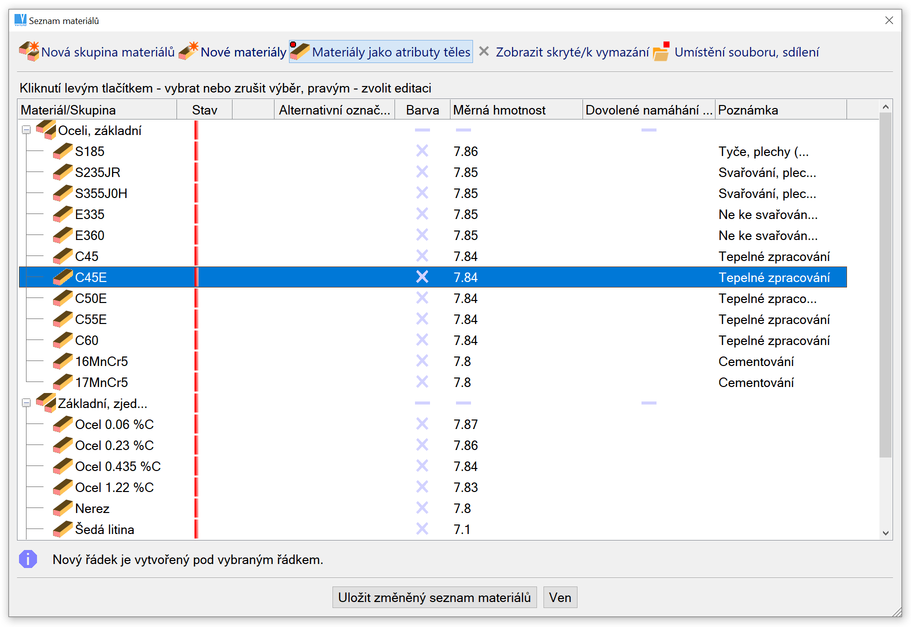Screen dimensions: 911x627
Task: Click the Šedá litina material icon
Action: click(x=63, y=530)
